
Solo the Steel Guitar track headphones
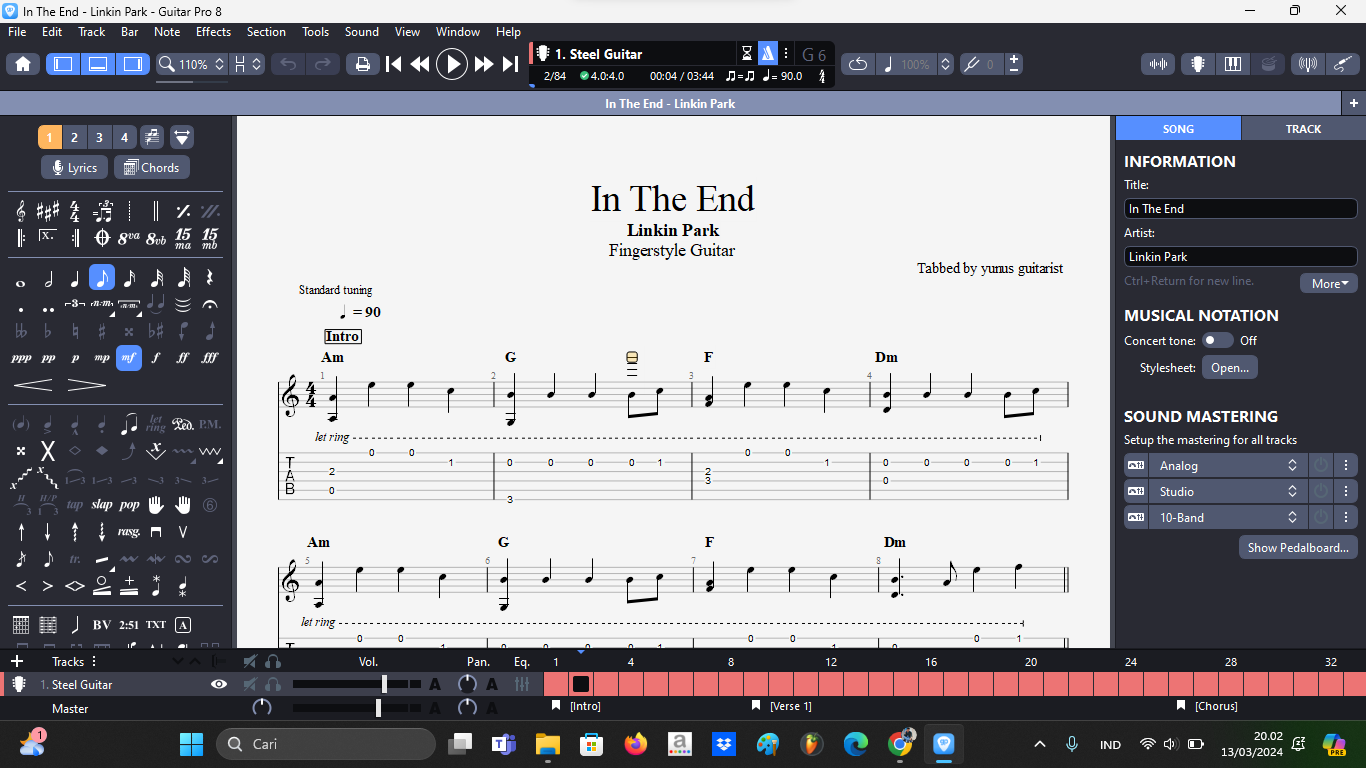(x=272, y=684)
